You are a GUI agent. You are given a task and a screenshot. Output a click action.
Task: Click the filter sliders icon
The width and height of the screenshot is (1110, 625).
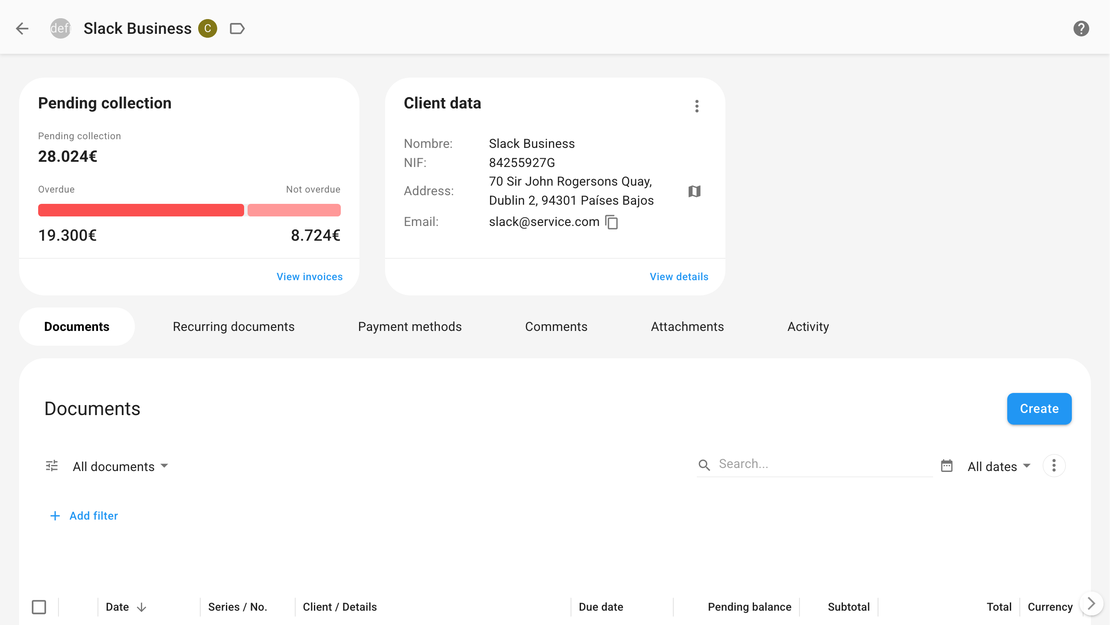[52, 466]
